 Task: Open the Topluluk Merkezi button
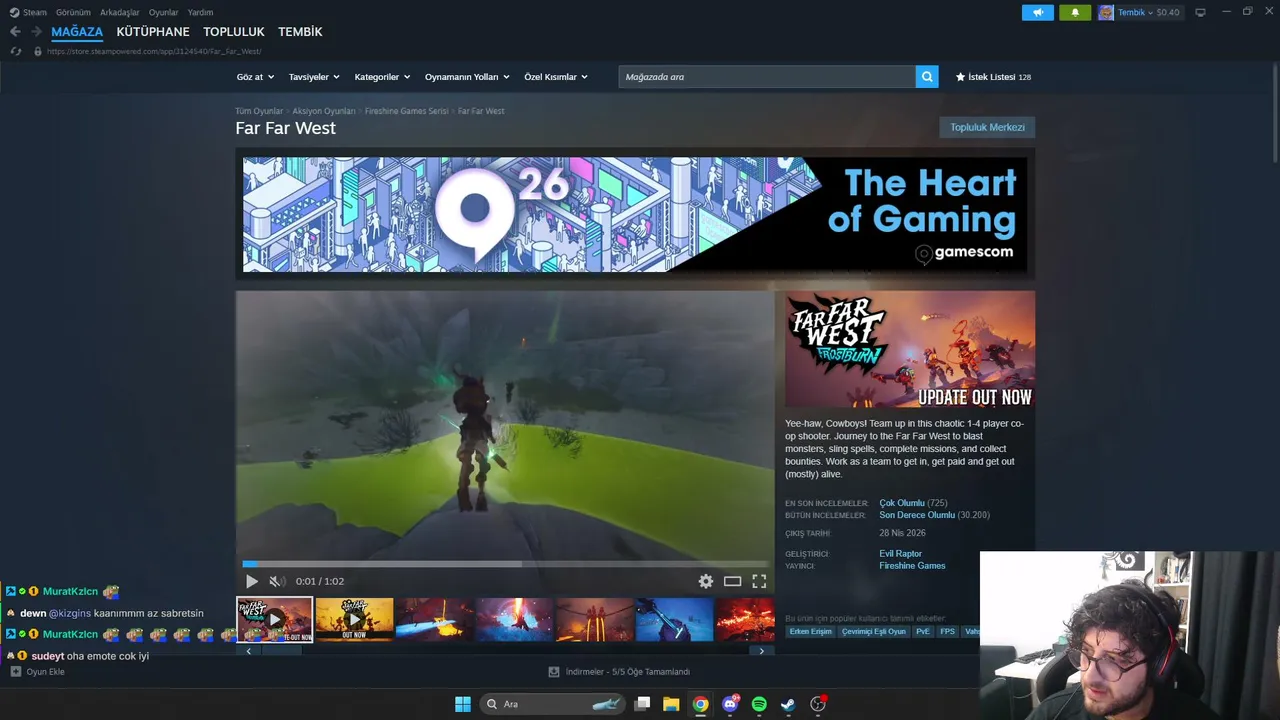click(x=987, y=127)
